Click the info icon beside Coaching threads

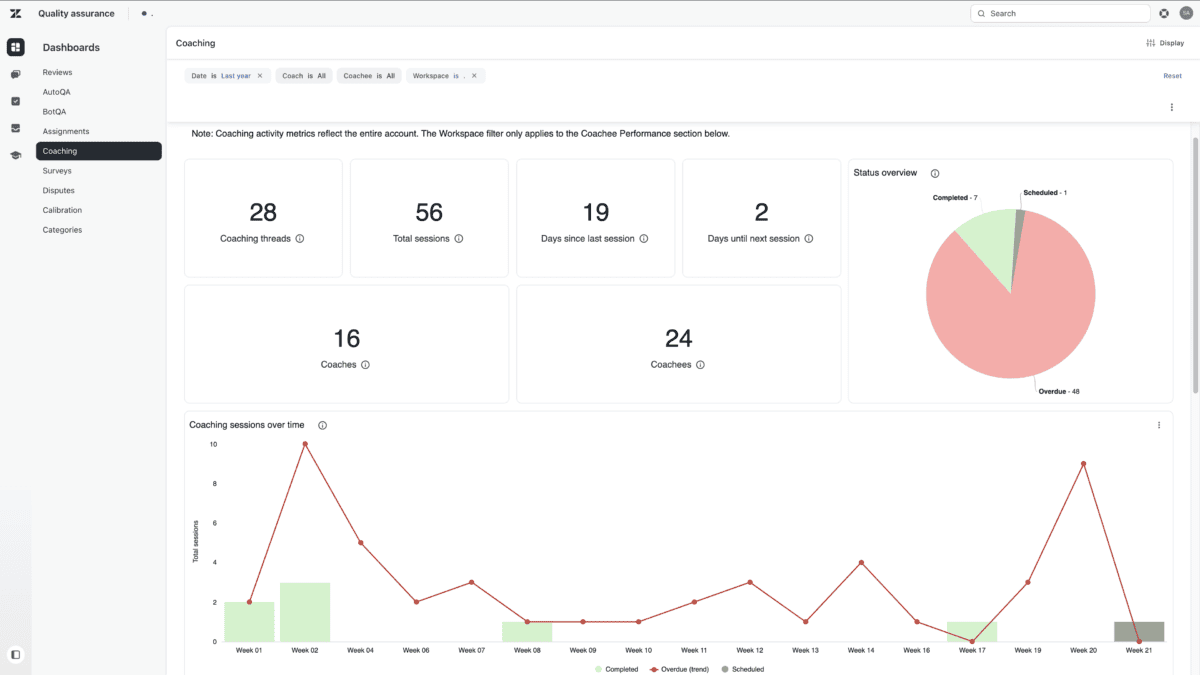pos(300,239)
